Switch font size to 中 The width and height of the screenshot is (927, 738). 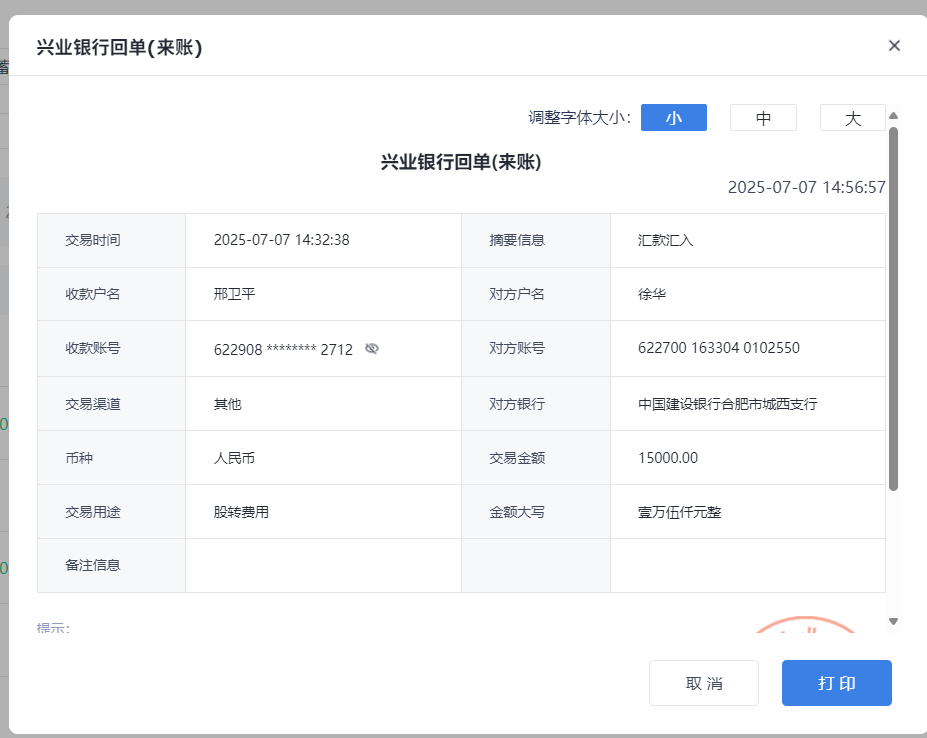coord(763,118)
